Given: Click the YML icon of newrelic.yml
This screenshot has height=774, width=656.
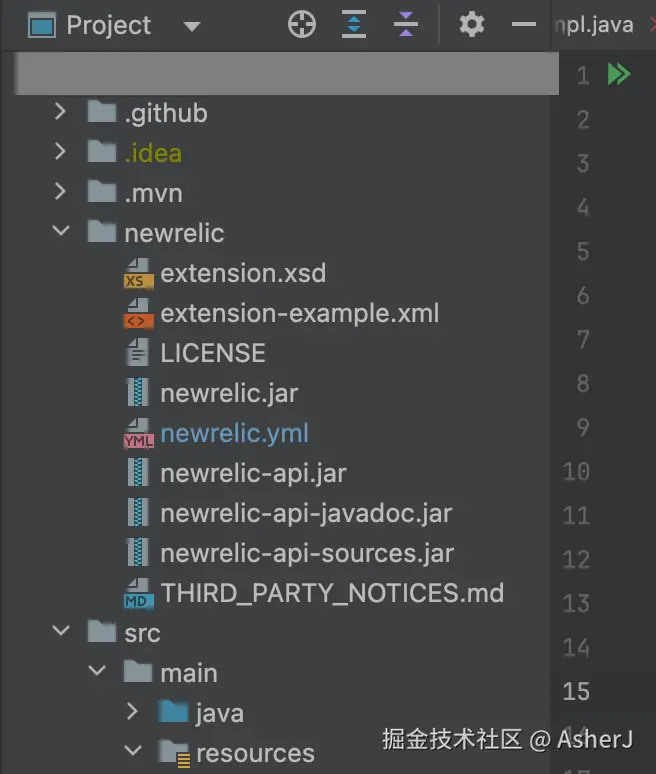Looking at the screenshot, I should tap(139, 433).
